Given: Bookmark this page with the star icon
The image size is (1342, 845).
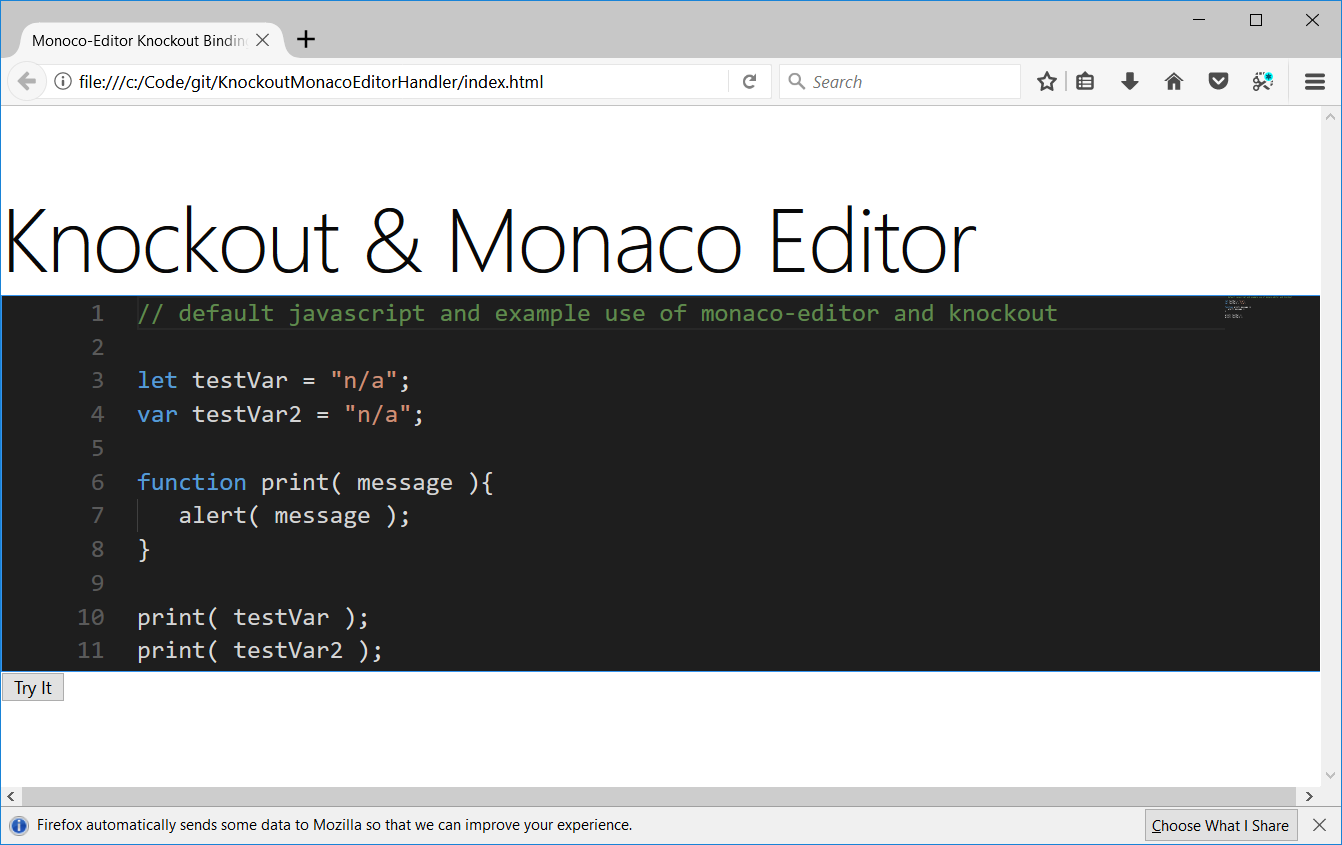Looking at the screenshot, I should click(1047, 82).
